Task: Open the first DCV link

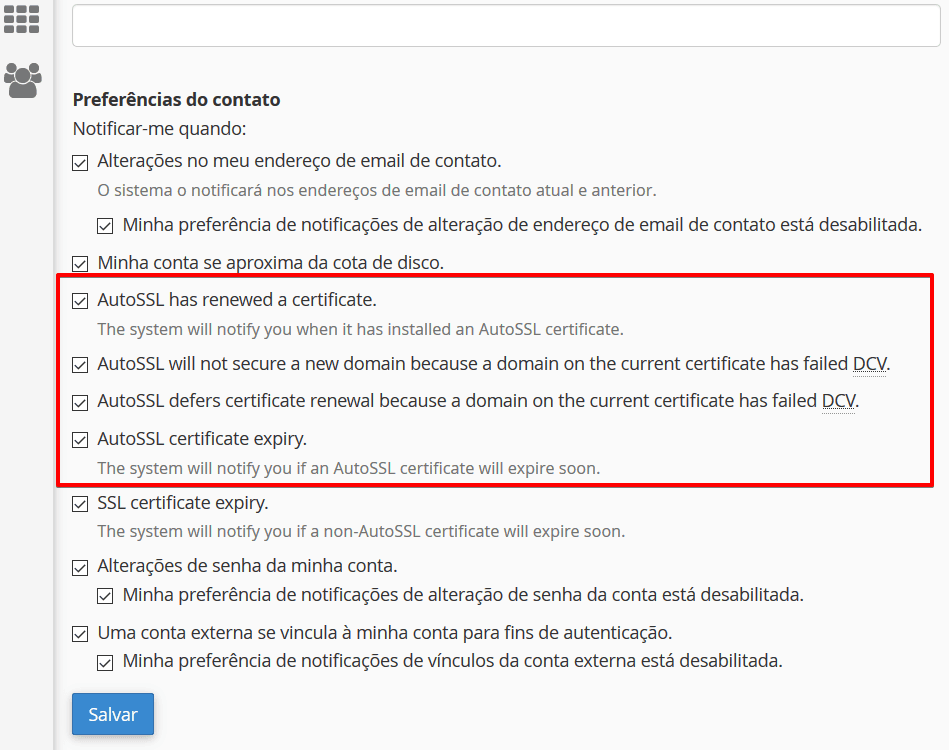Action: [869, 364]
